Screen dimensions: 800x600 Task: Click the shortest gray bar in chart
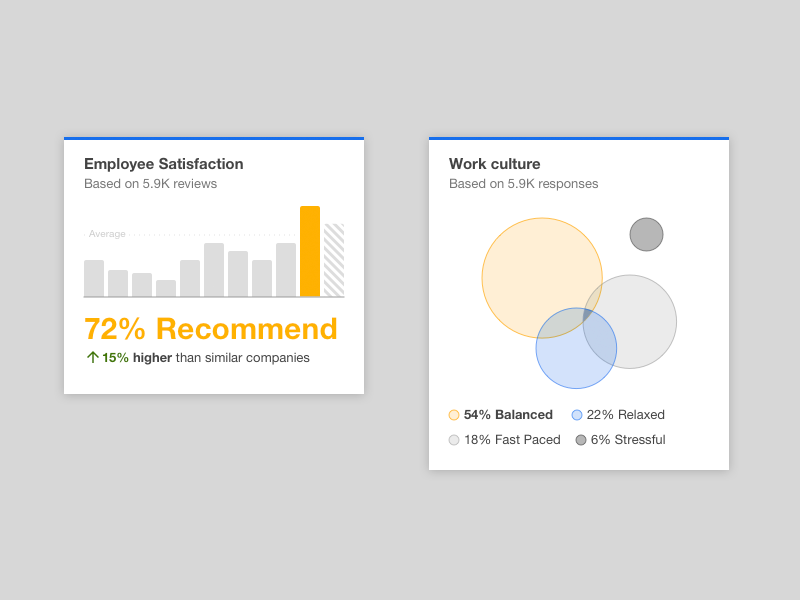point(166,288)
